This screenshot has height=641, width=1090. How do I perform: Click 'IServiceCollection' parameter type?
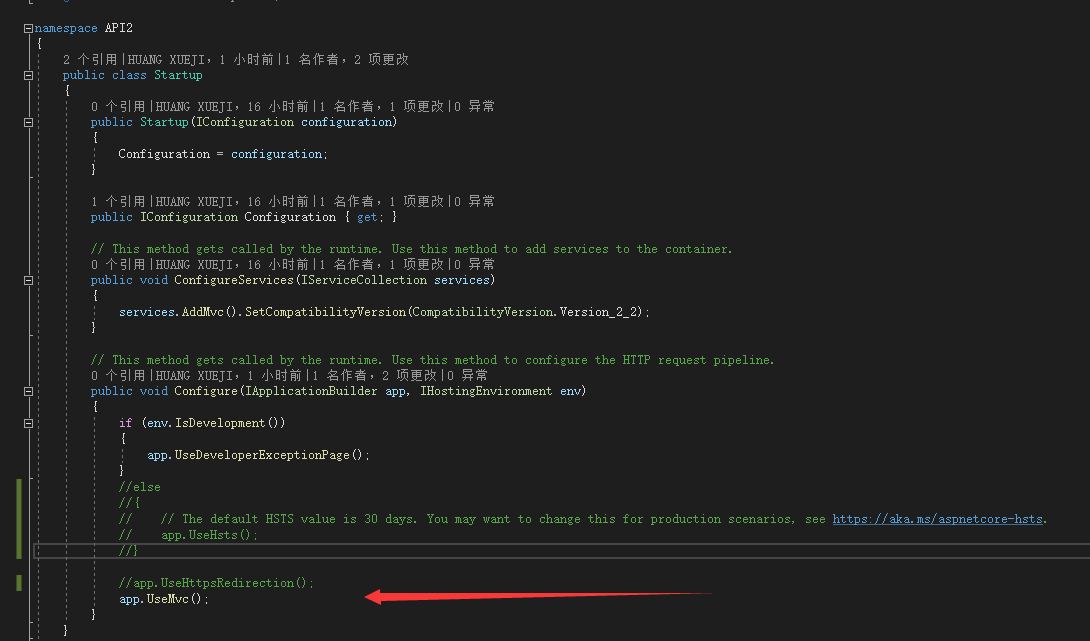(364, 280)
